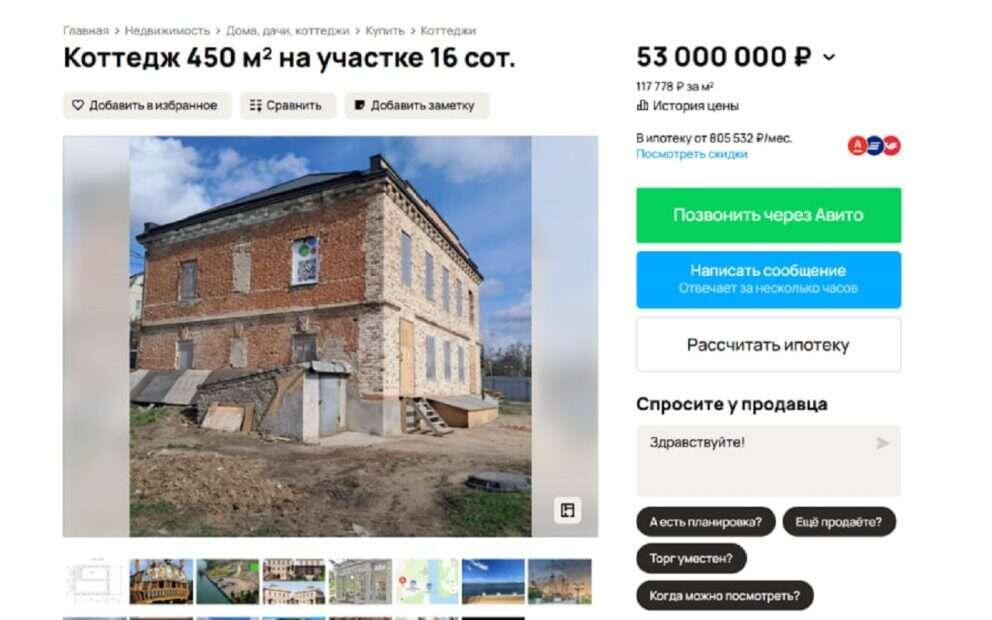Open the price history chart icon

(642, 105)
